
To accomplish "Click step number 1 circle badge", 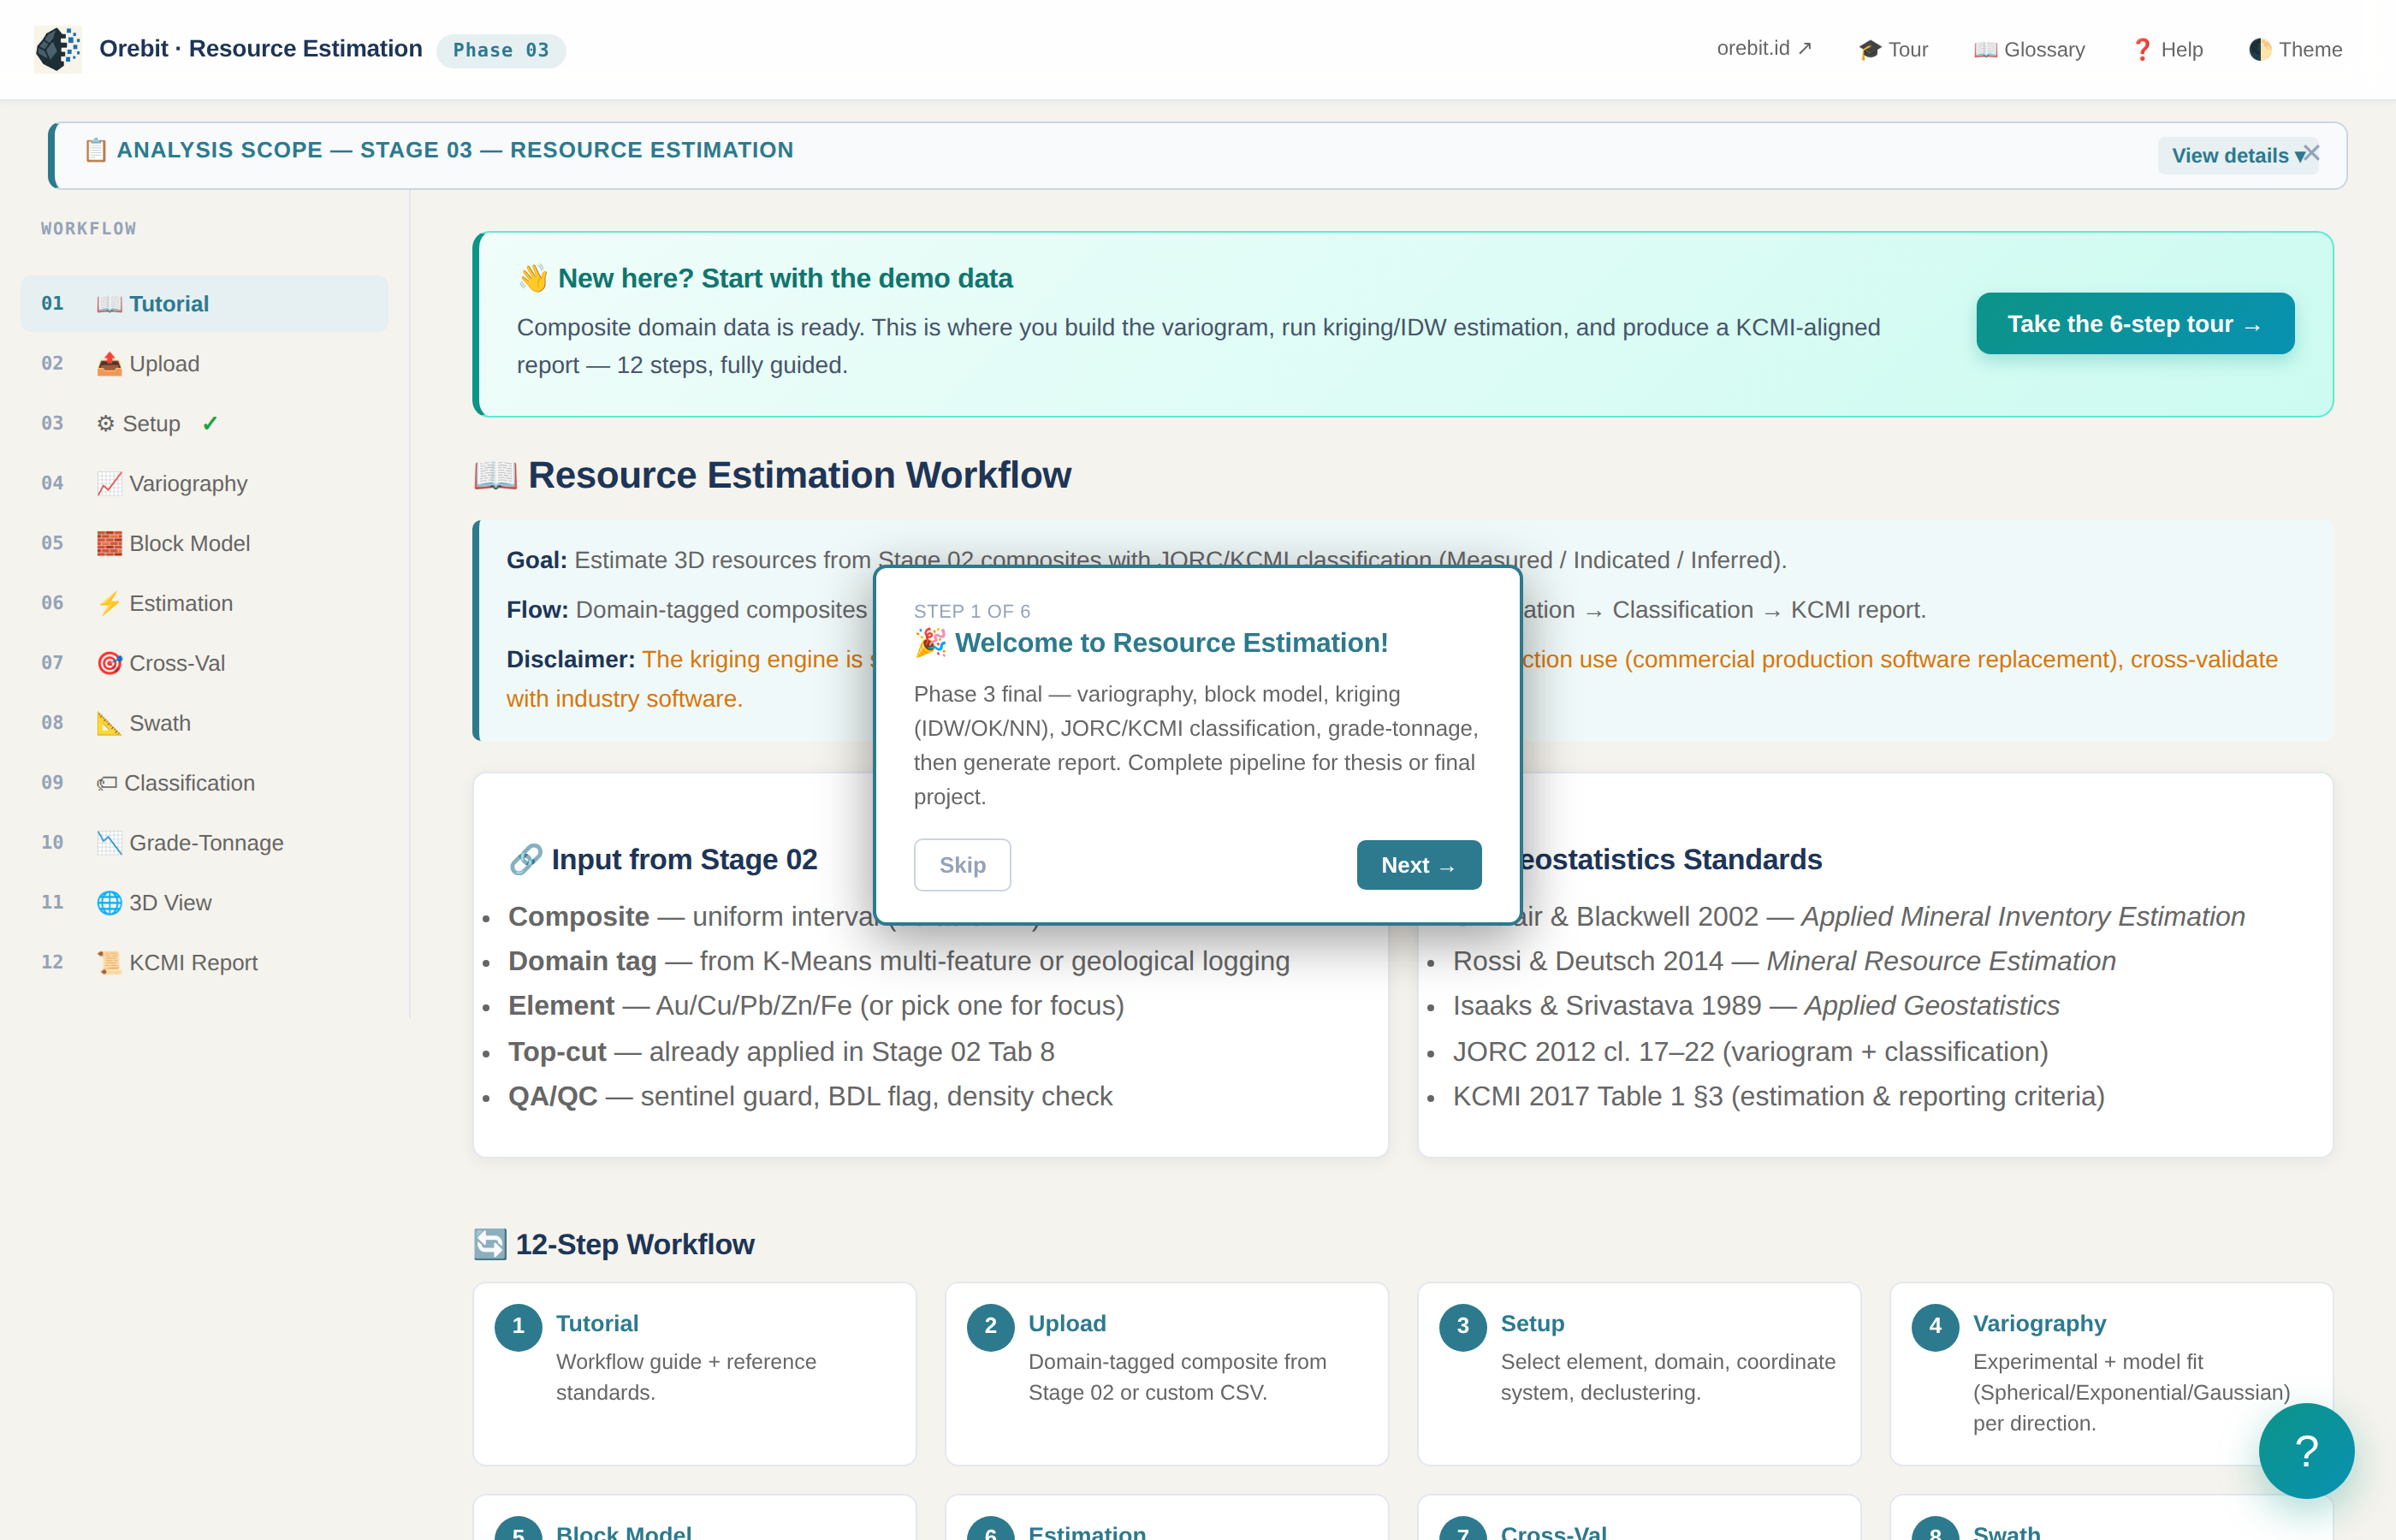I will 518,1326.
